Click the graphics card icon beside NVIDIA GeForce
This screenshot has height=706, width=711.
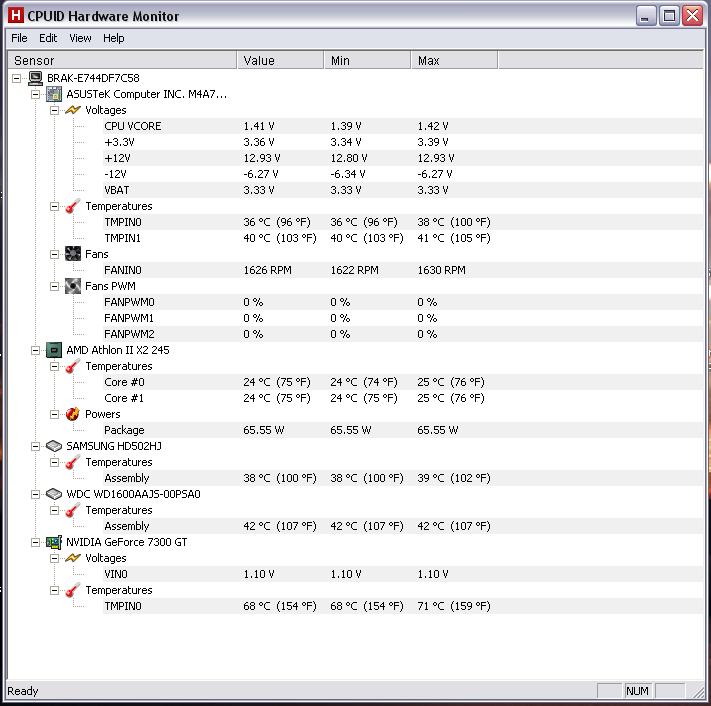pos(54,542)
